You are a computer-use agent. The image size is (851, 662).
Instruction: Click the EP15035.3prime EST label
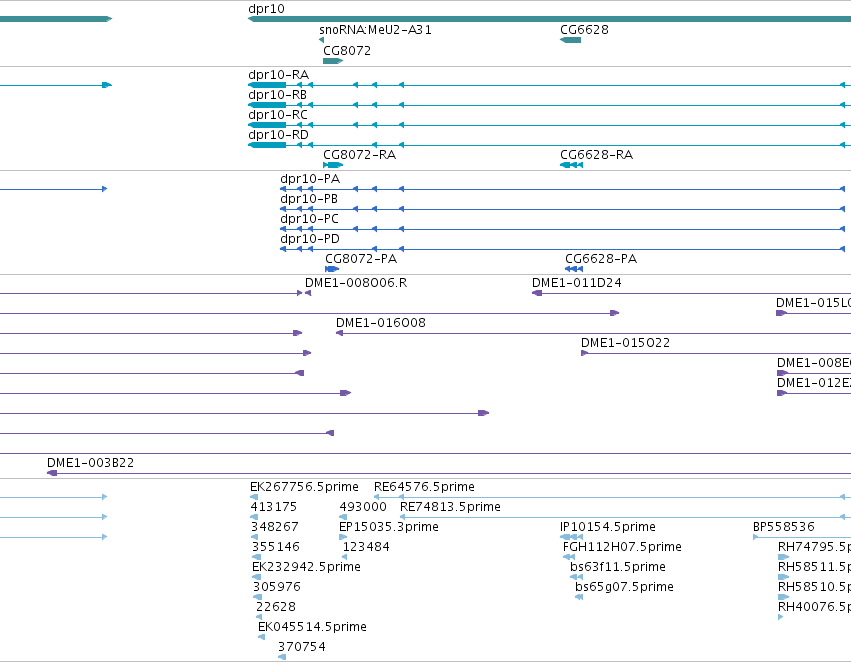tap(389, 527)
